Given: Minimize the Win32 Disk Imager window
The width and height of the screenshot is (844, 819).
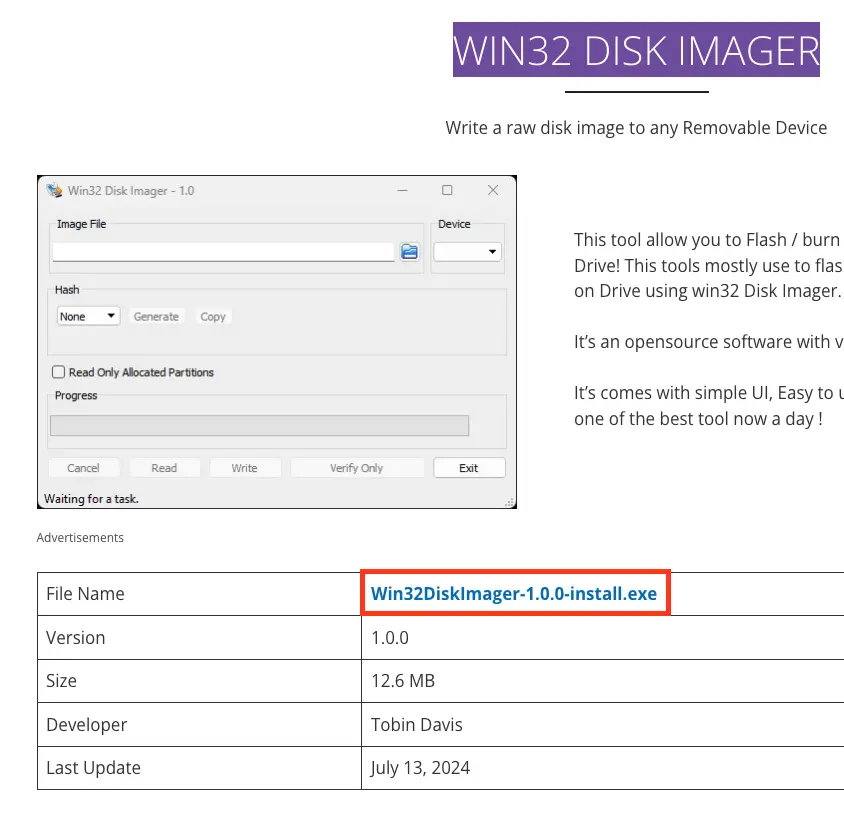Looking at the screenshot, I should tap(403, 190).
